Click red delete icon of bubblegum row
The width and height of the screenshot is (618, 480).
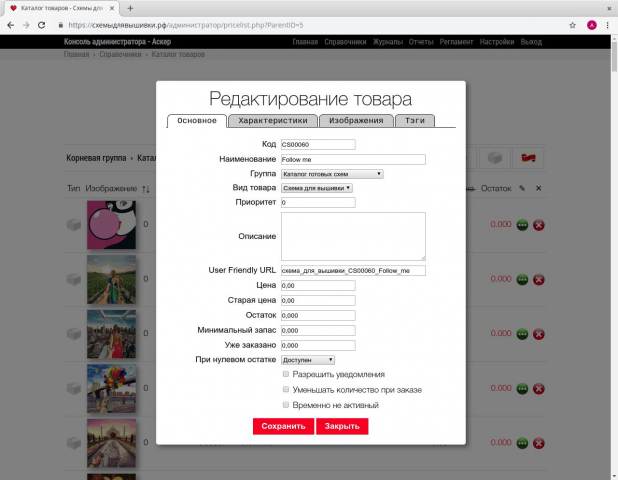(538, 225)
